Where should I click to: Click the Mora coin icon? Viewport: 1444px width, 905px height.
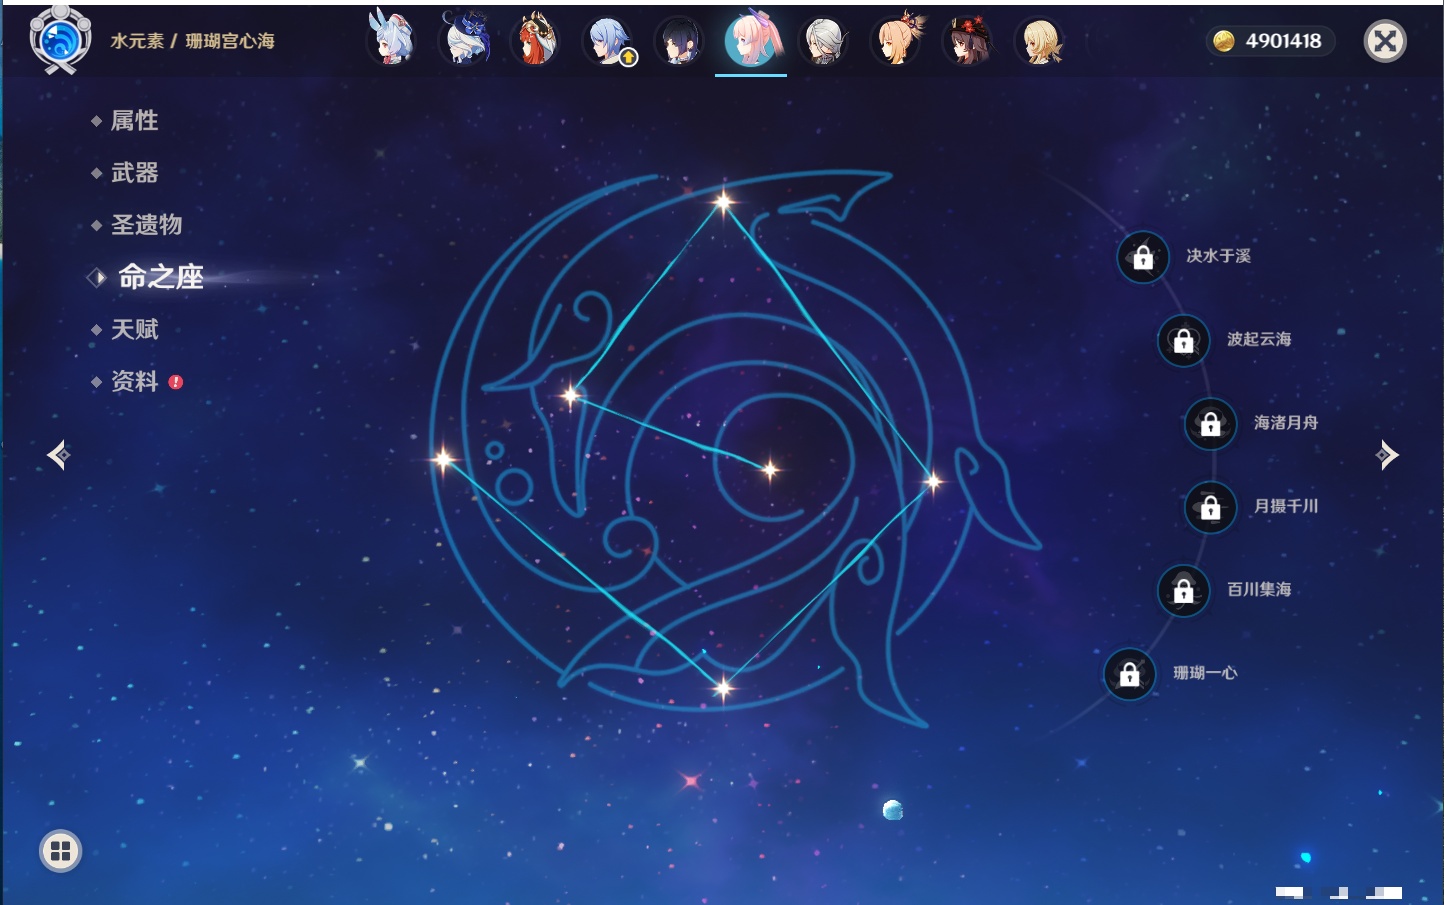click(1223, 41)
